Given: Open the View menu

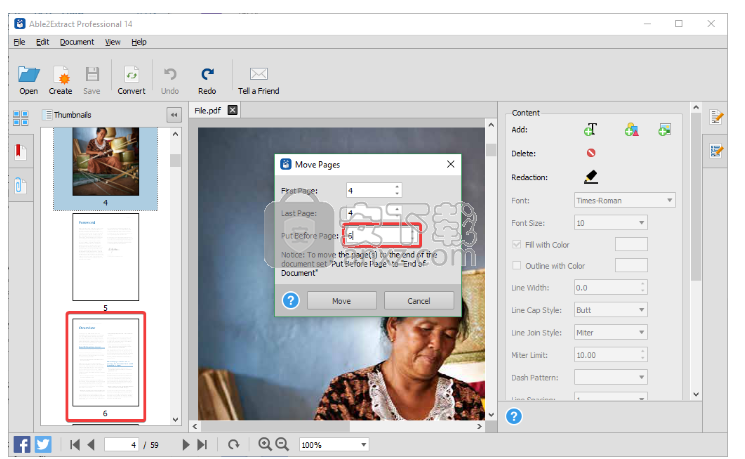Looking at the screenshot, I should (113, 42).
